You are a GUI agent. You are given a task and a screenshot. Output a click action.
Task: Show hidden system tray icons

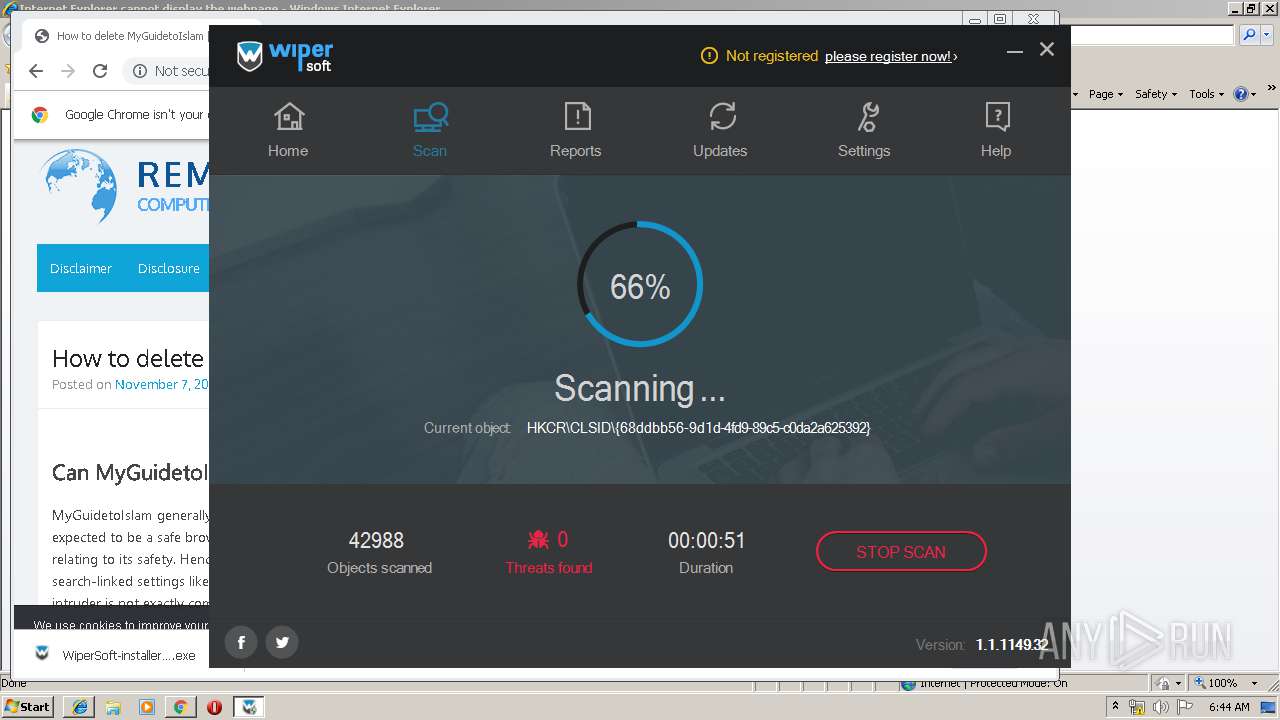(1115, 707)
